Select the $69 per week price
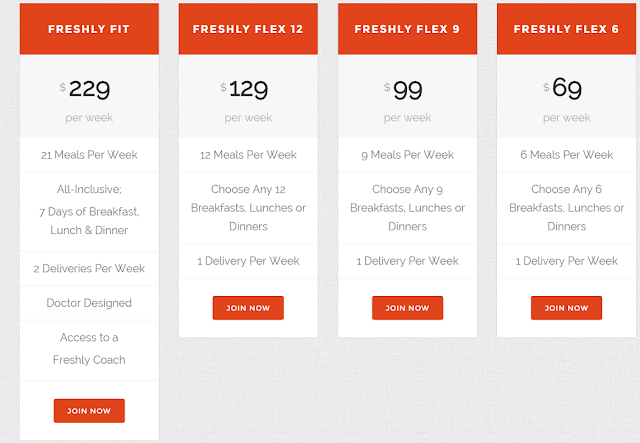This screenshot has width=640, height=443. click(565, 90)
